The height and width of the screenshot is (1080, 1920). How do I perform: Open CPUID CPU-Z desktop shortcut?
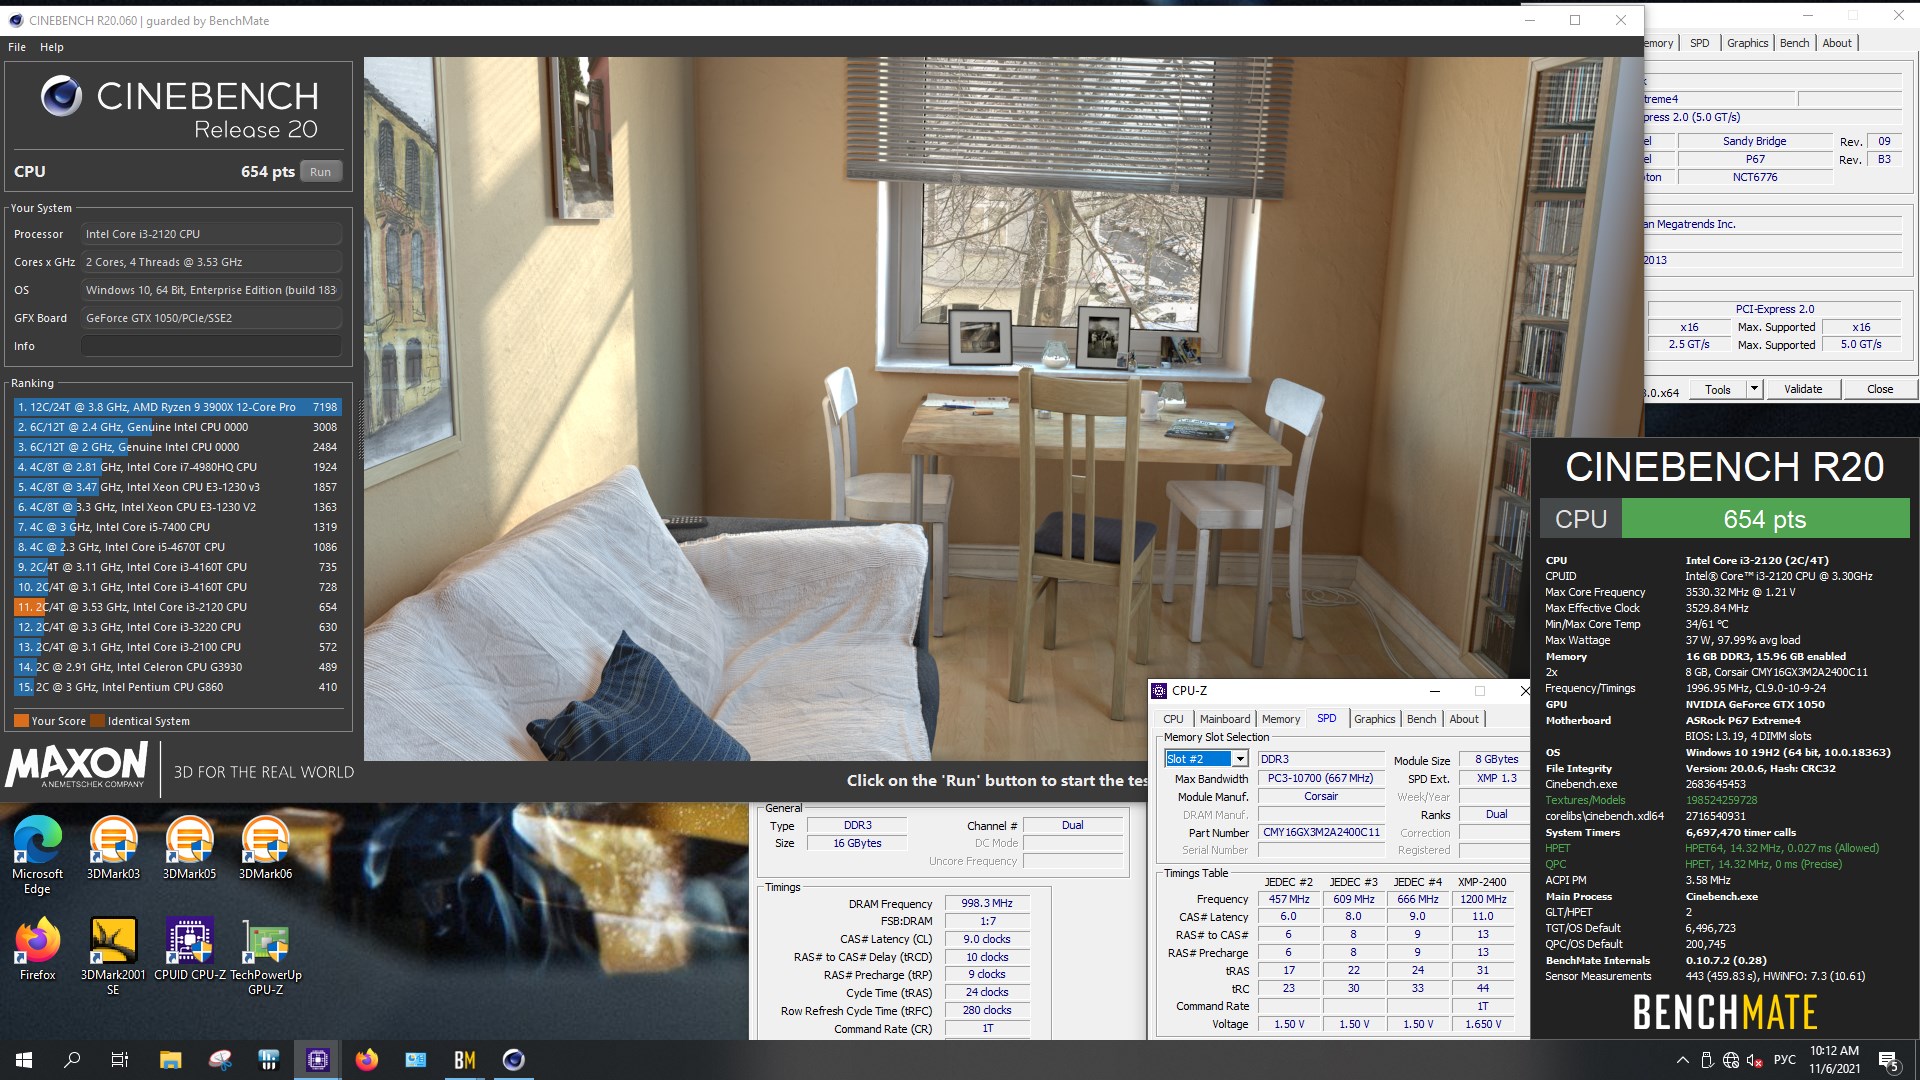click(190, 950)
